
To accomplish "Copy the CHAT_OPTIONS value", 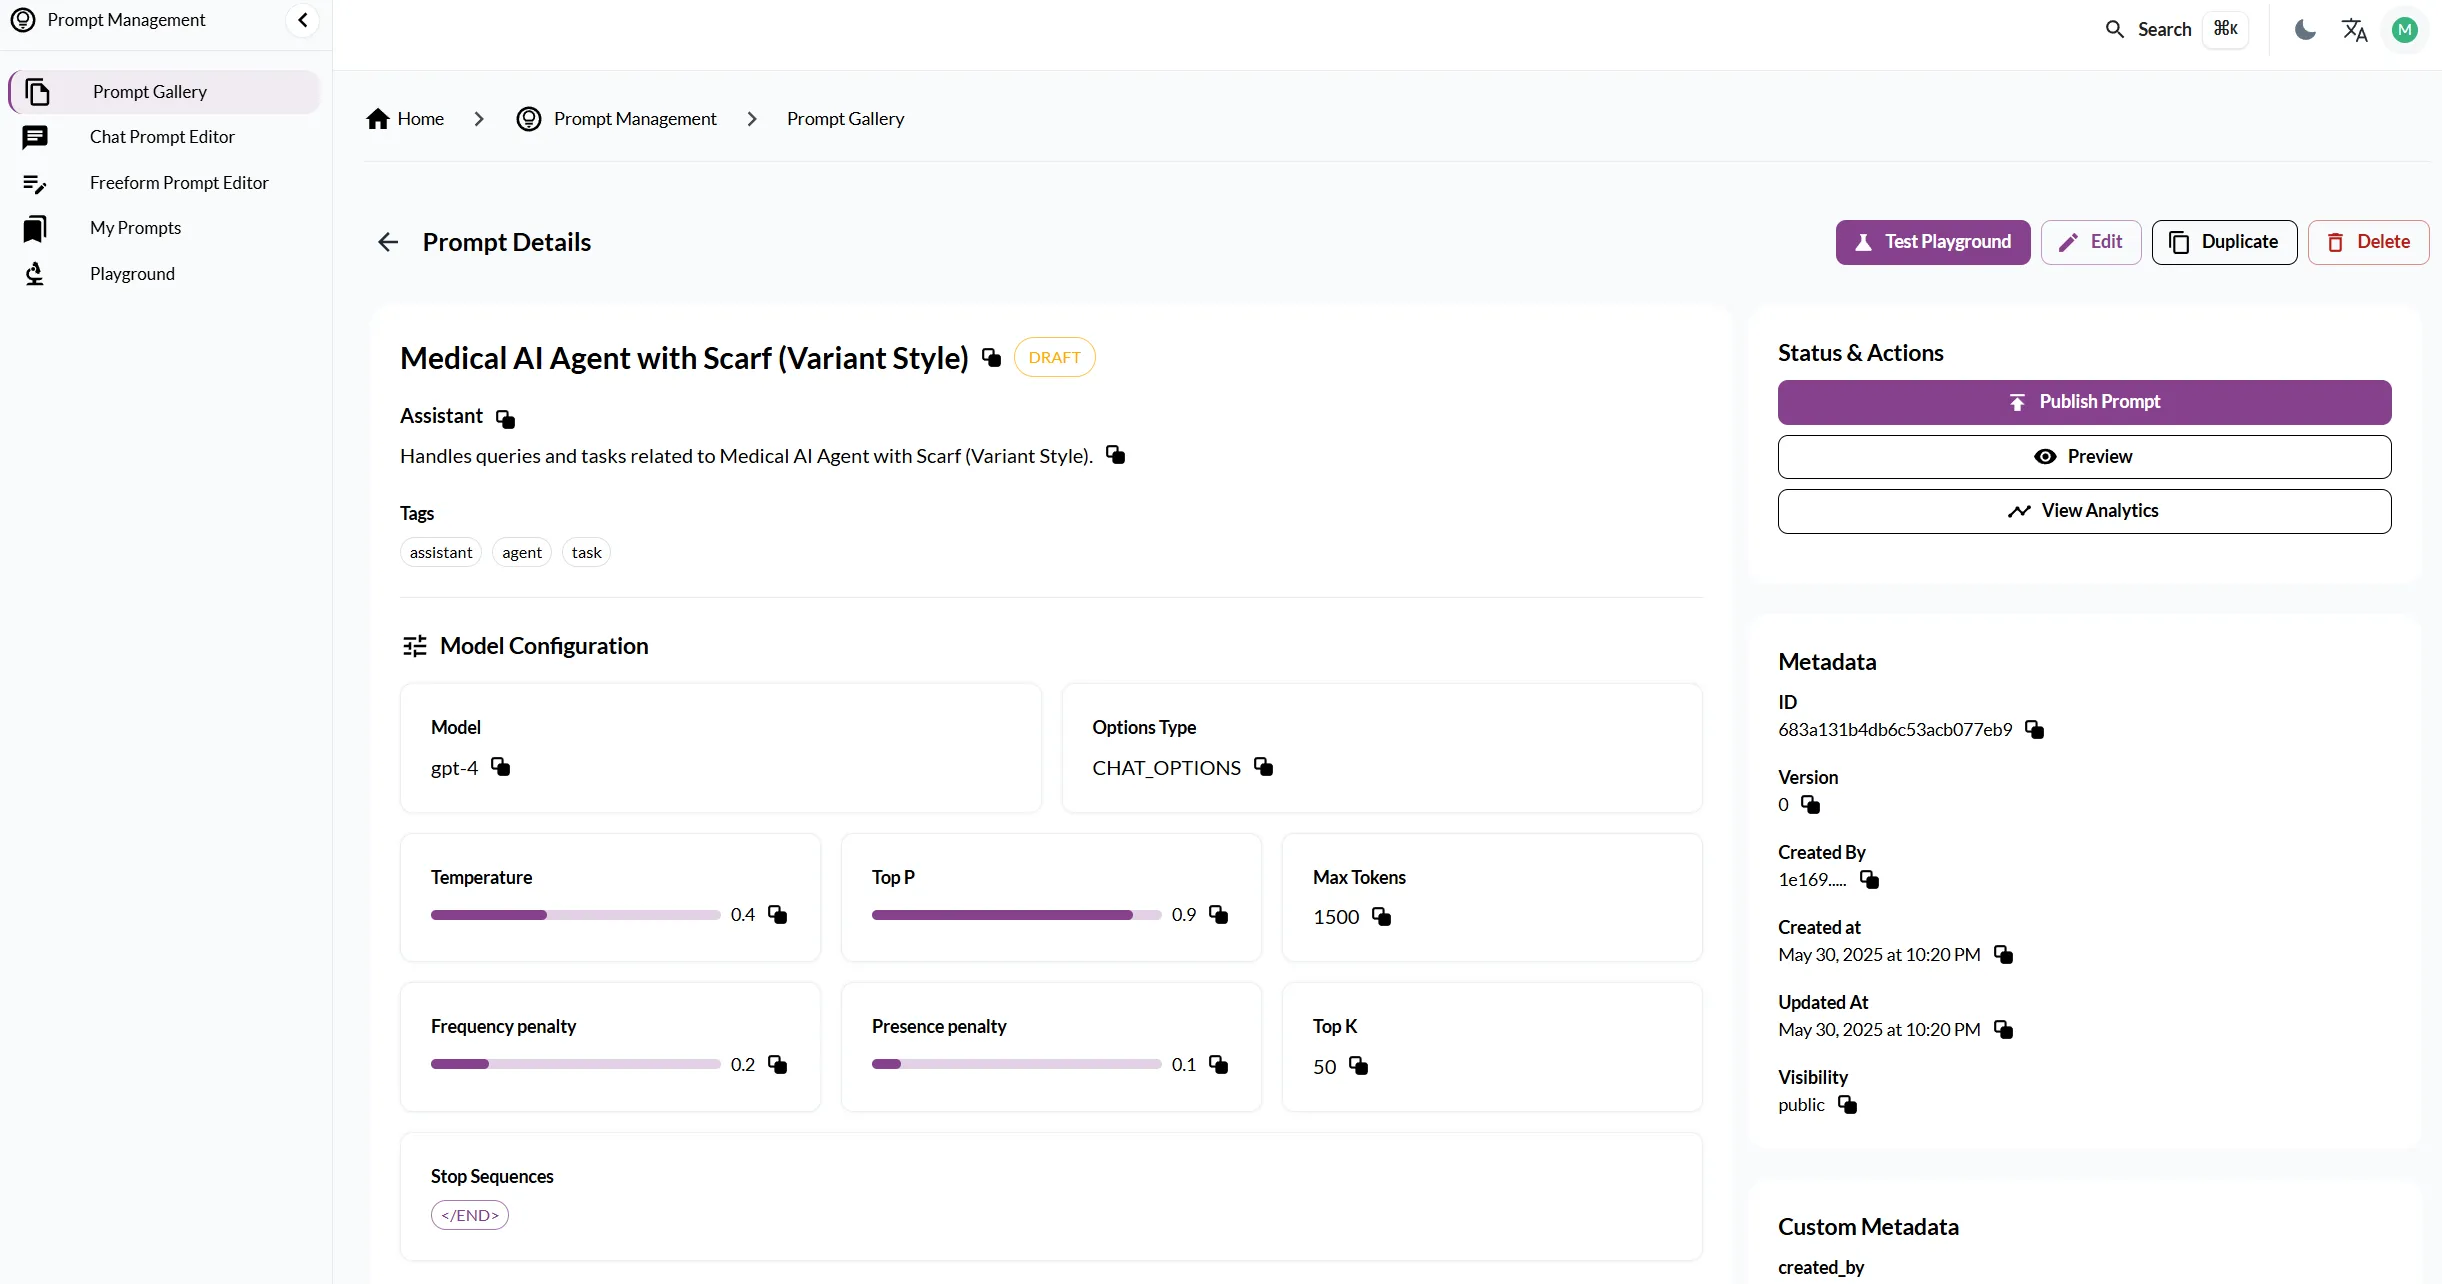I will click(1263, 767).
